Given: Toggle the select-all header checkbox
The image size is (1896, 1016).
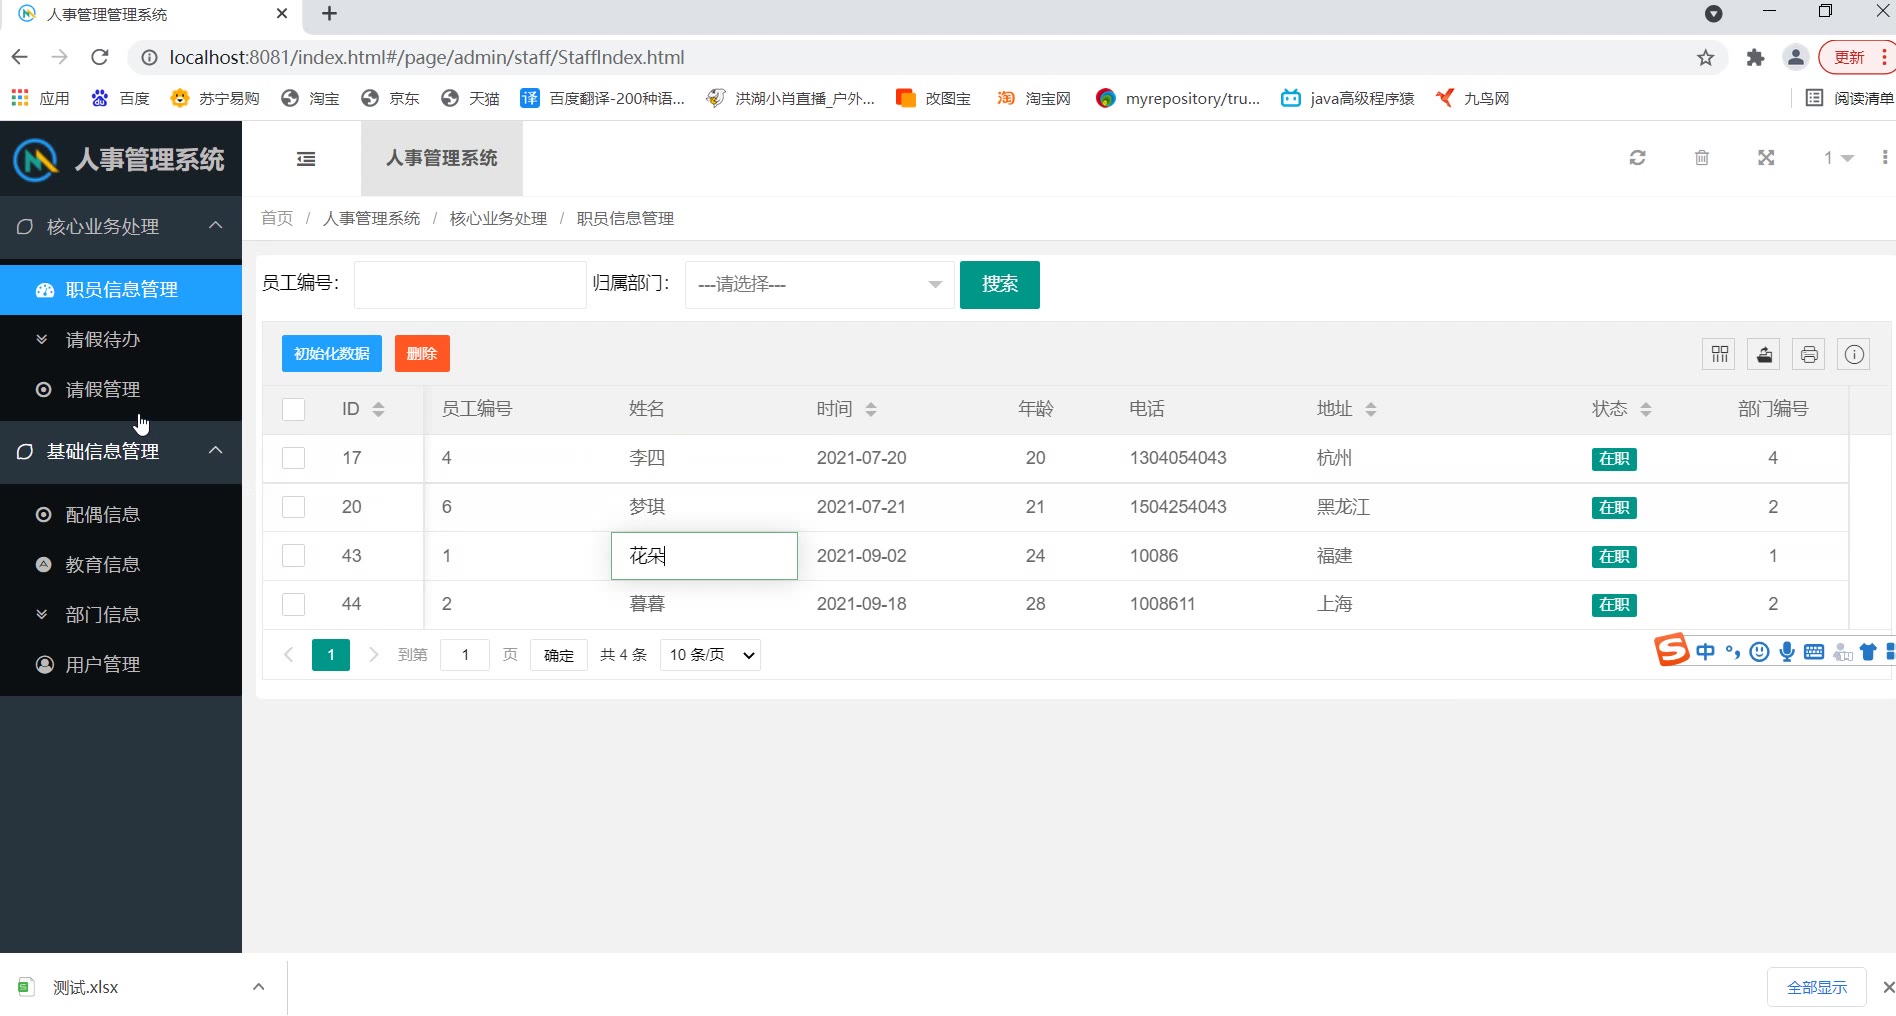Looking at the screenshot, I should 293,409.
